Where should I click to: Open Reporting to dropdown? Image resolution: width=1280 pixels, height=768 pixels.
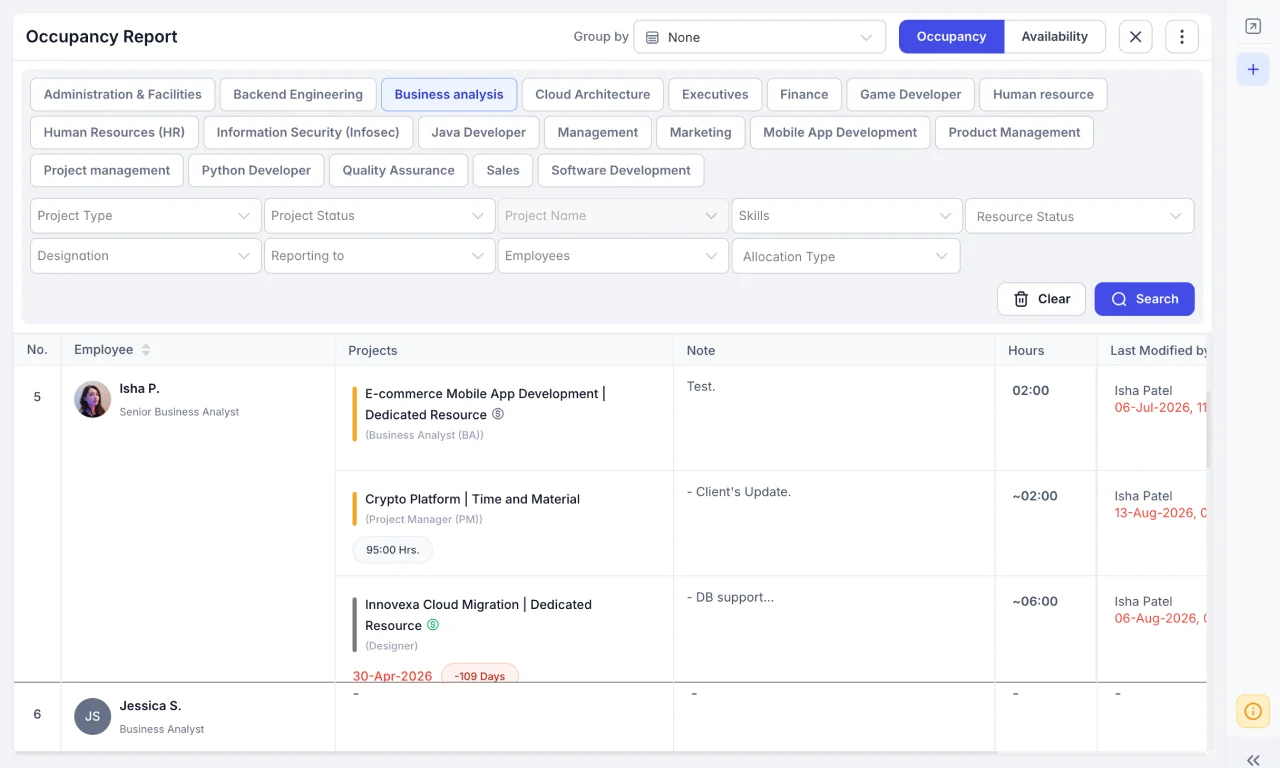pos(379,256)
